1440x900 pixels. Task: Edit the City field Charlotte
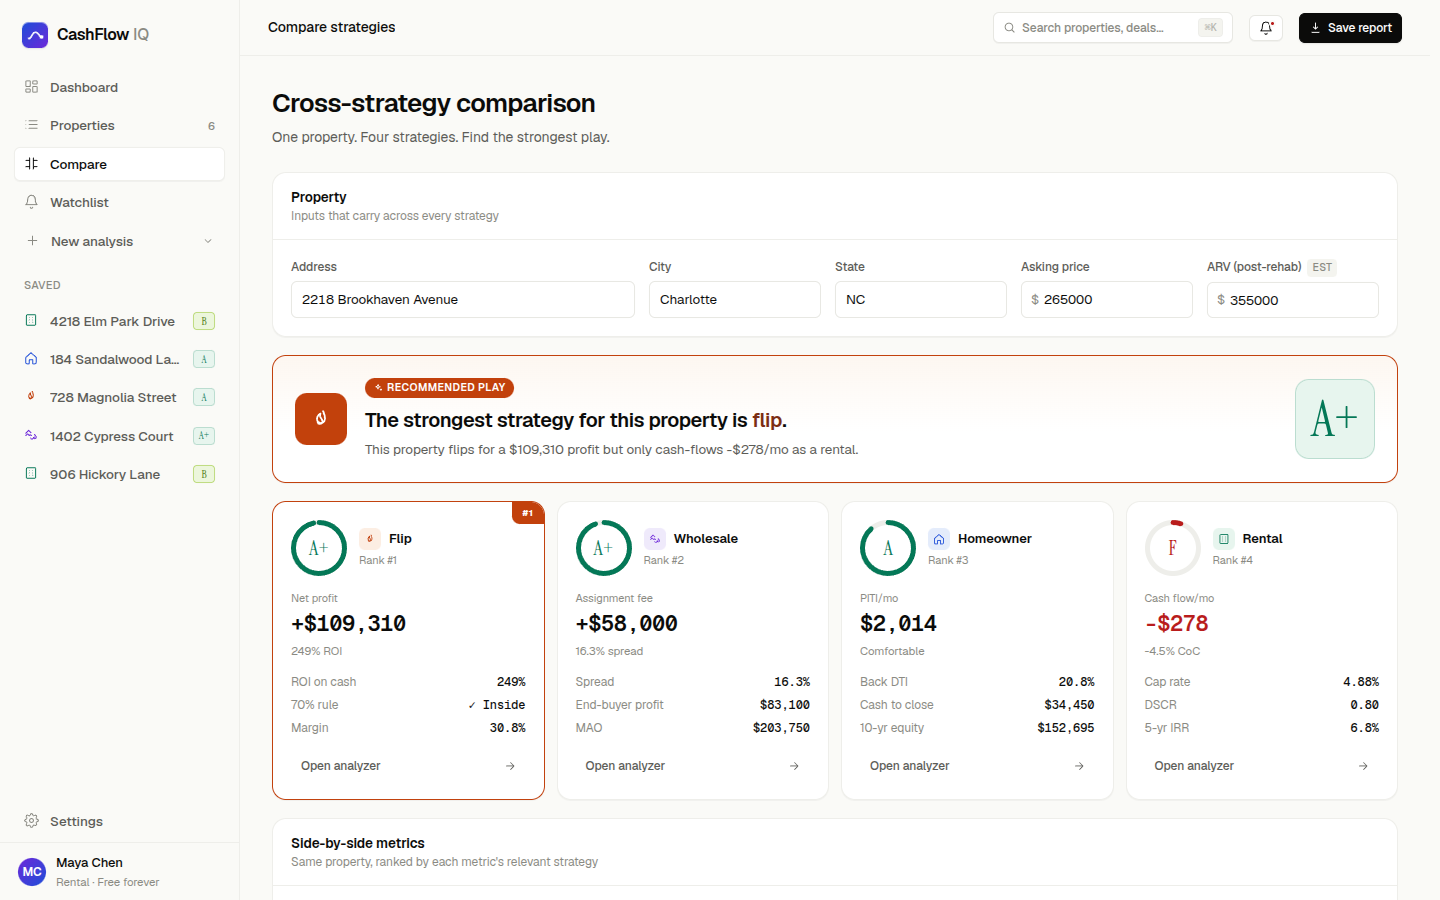coord(735,300)
